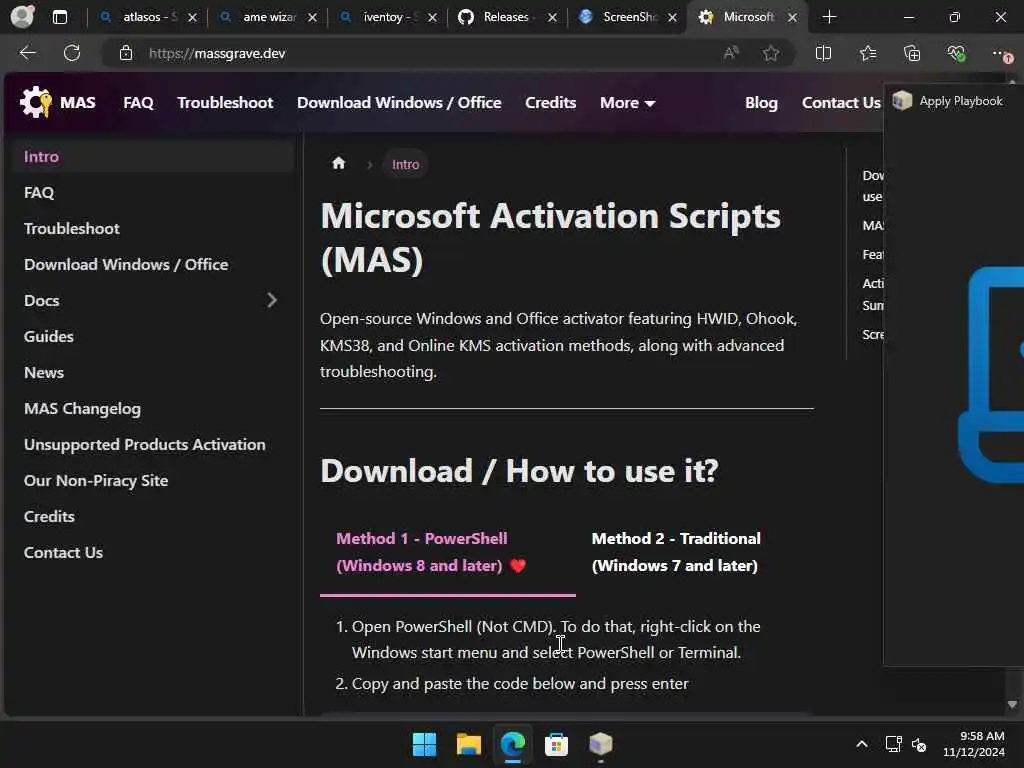Open FAQ in top navigation bar
Image resolution: width=1024 pixels, height=768 pixels.
point(138,103)
